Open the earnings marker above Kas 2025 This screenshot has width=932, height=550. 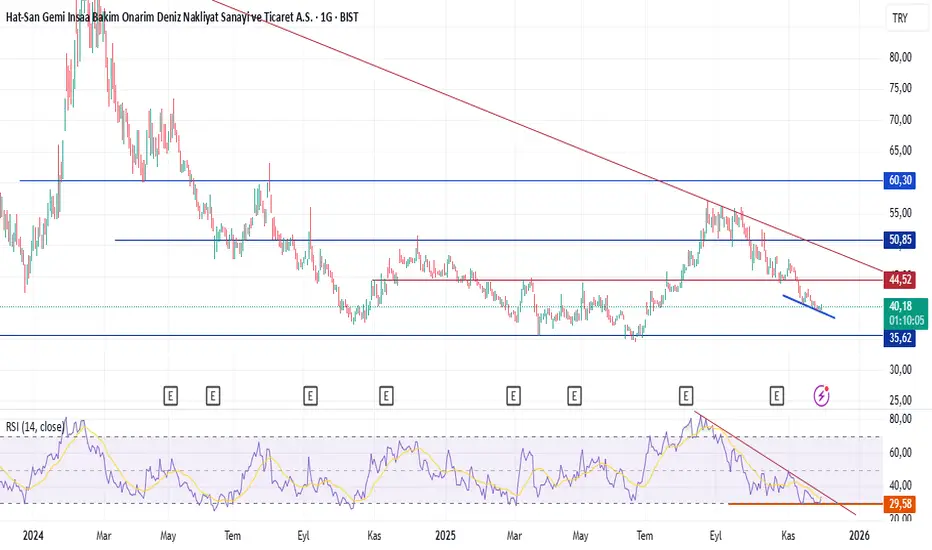[777, 395]
